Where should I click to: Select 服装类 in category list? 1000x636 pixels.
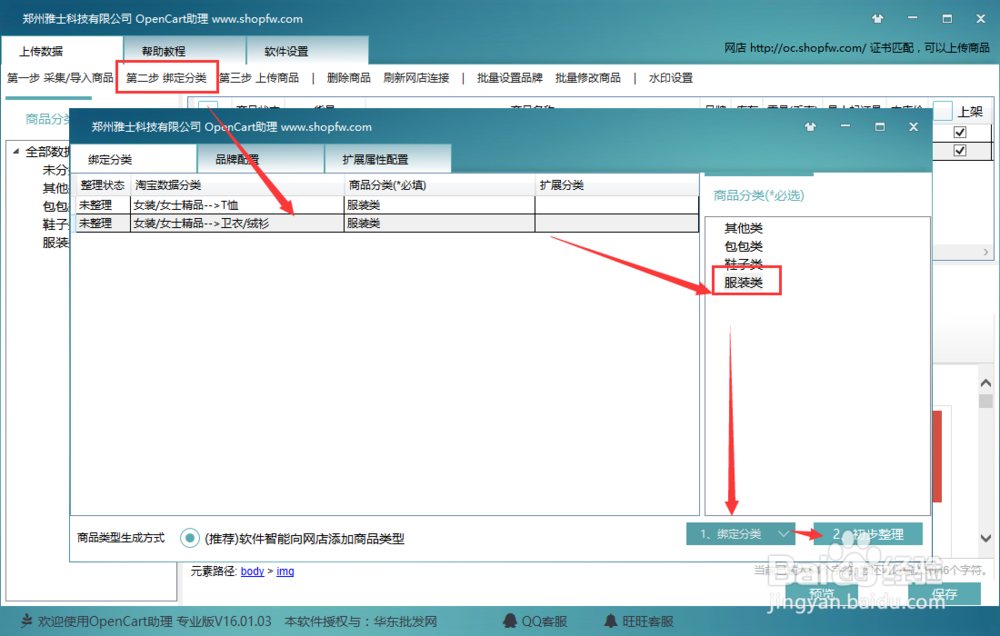coord(744,282)
